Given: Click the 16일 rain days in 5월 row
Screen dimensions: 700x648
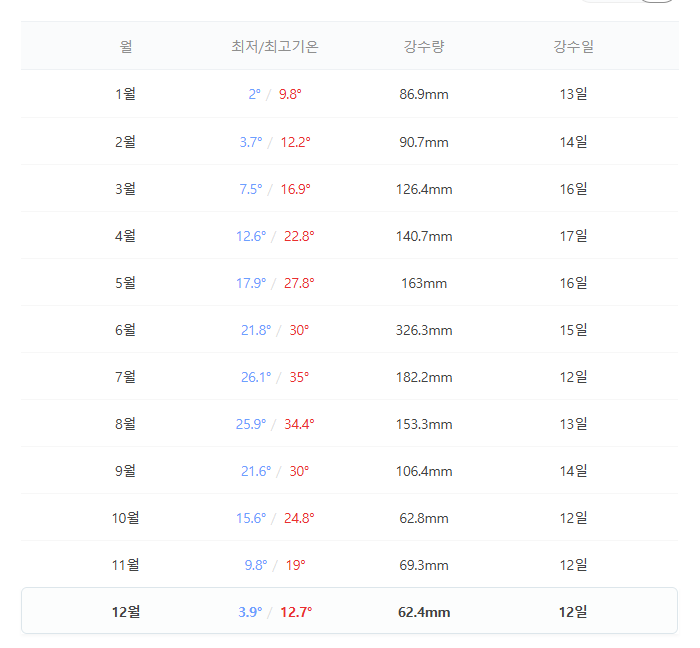Looking at the screenshot, I should [x=573, y=283].
